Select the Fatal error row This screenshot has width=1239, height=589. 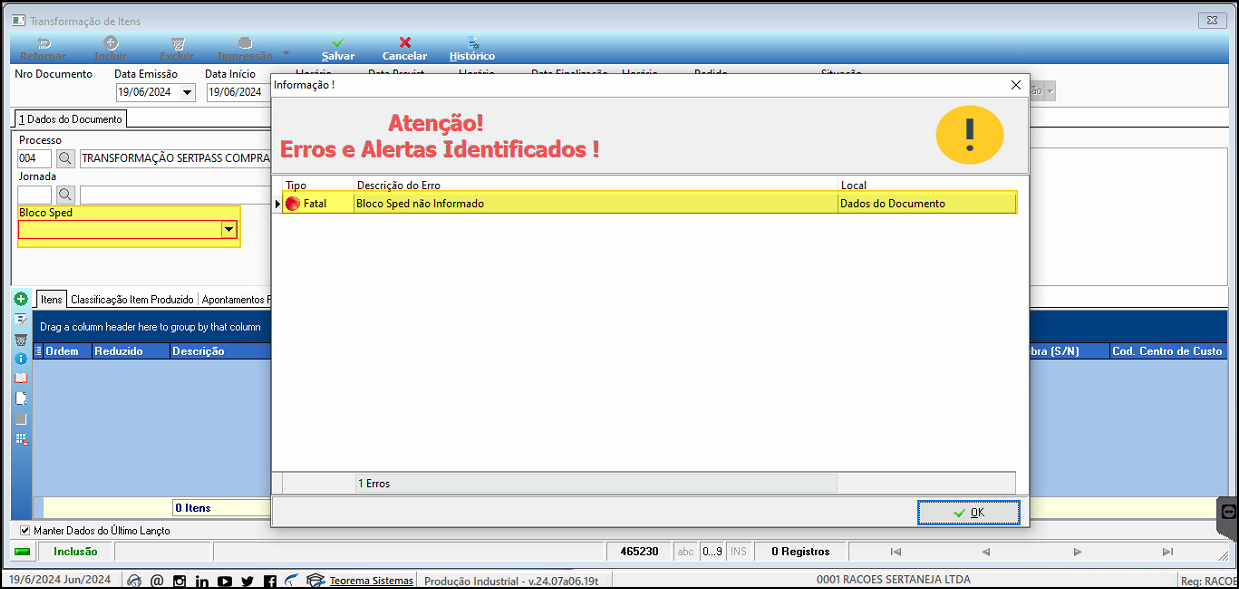pyautogui.click(x=649, y=203)
